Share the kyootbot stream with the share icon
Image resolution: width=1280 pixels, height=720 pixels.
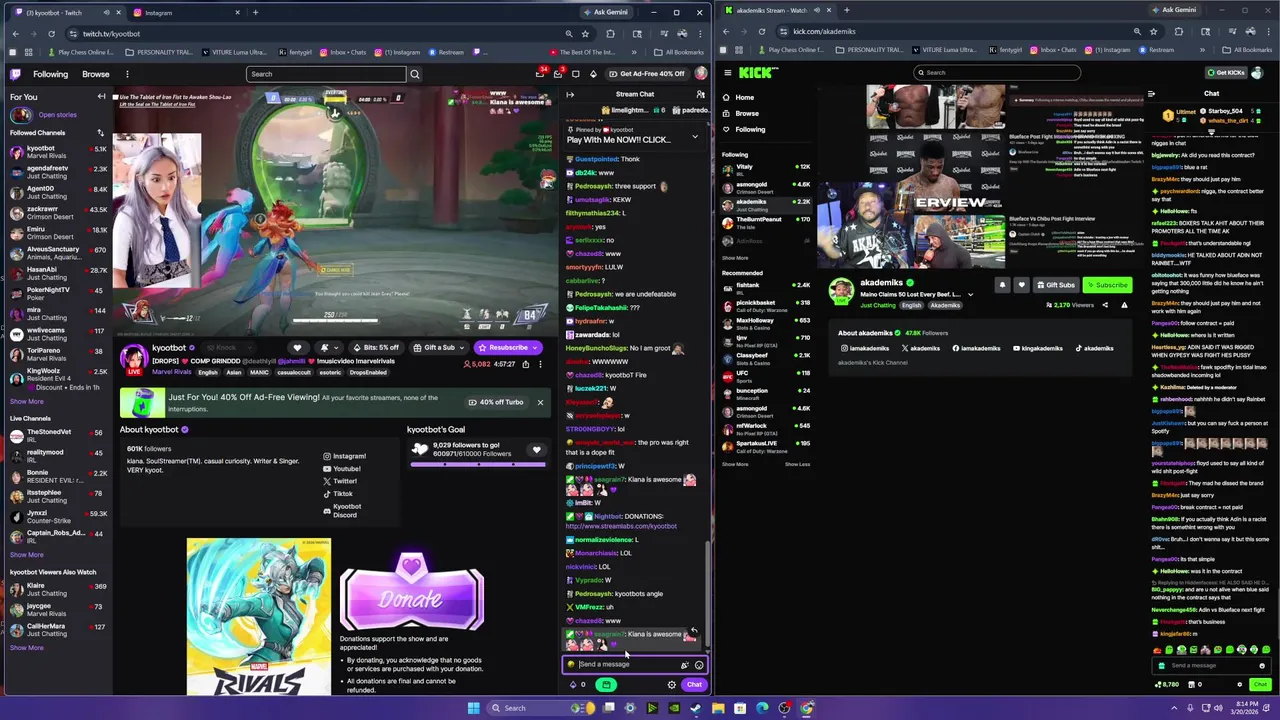tap(525, 364)
